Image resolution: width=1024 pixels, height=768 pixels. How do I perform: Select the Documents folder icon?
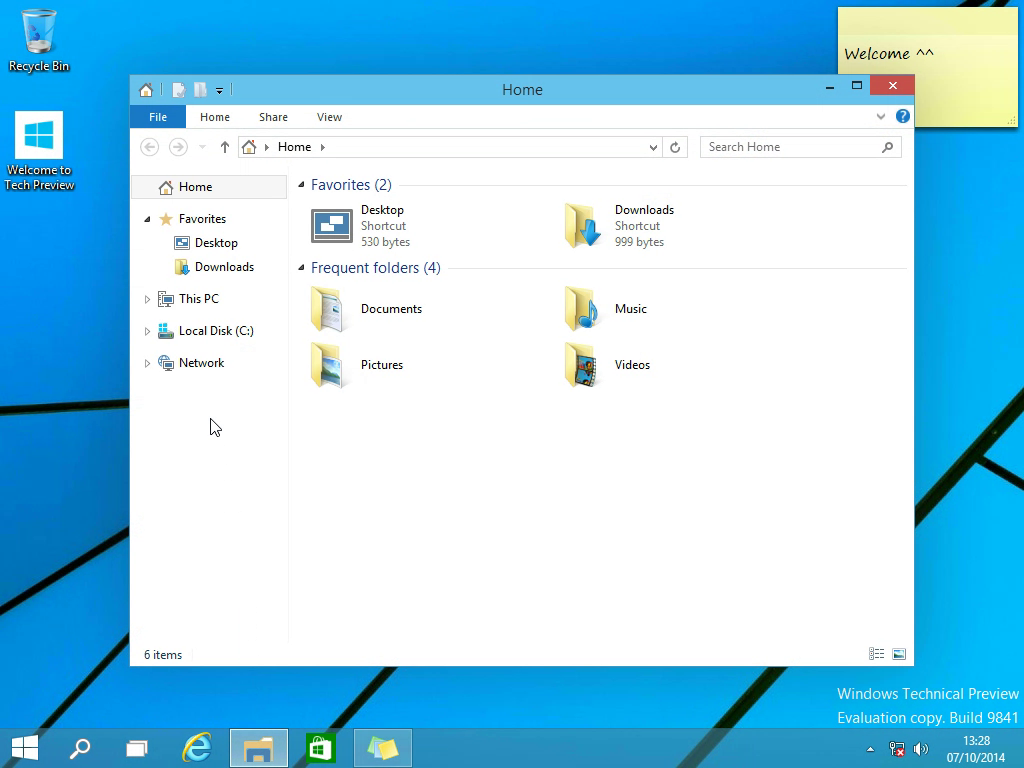(327, 309)
